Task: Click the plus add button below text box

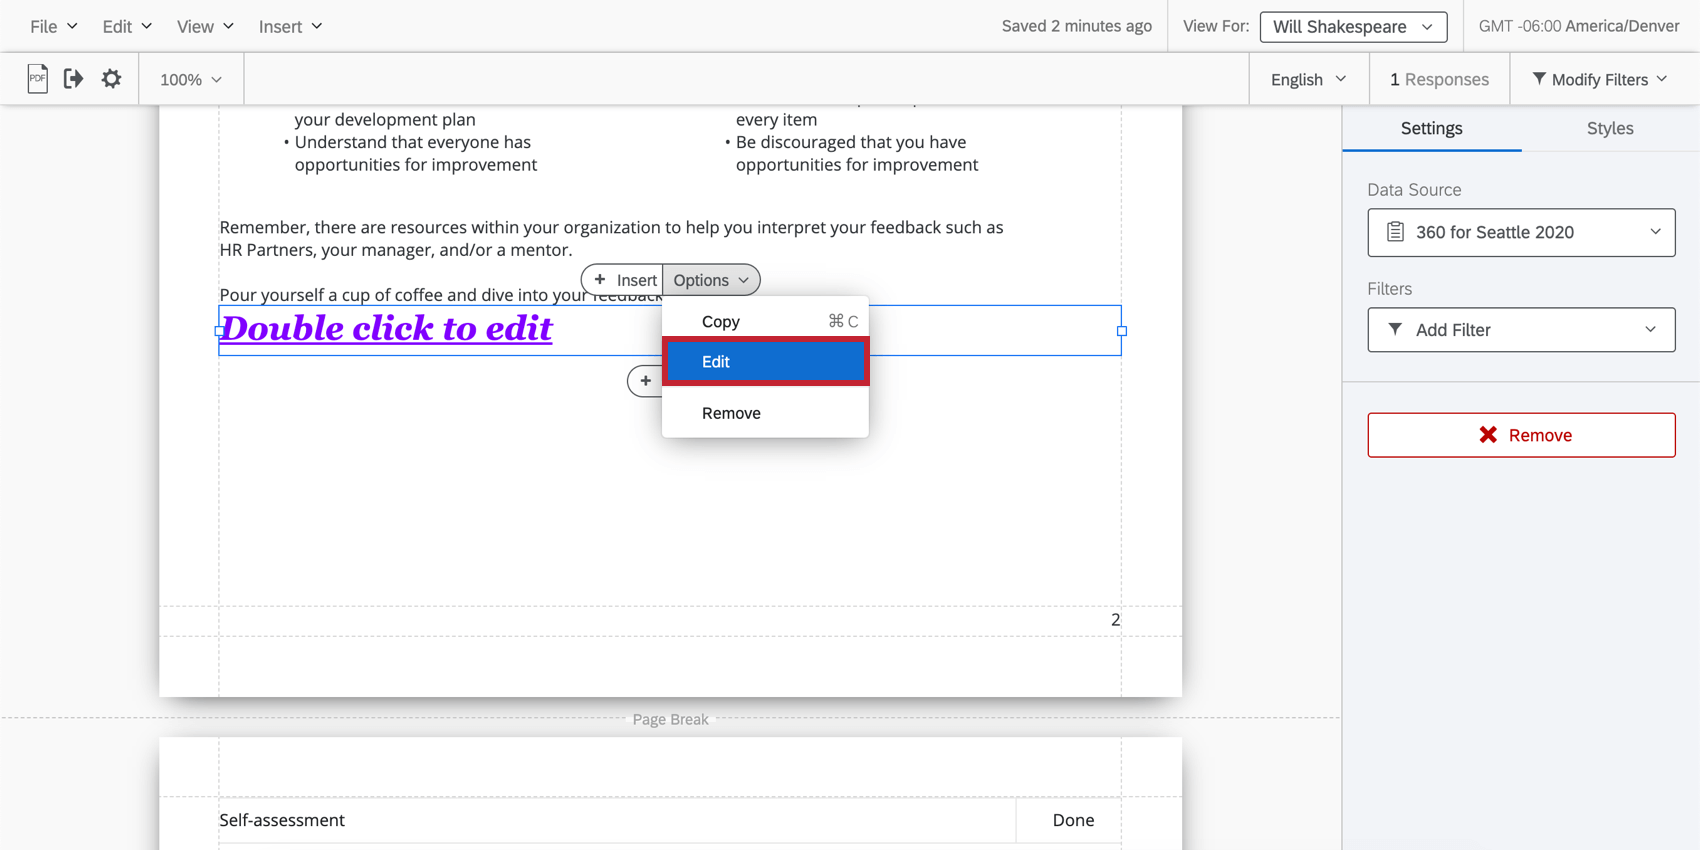Action: (x=645, y=381)
